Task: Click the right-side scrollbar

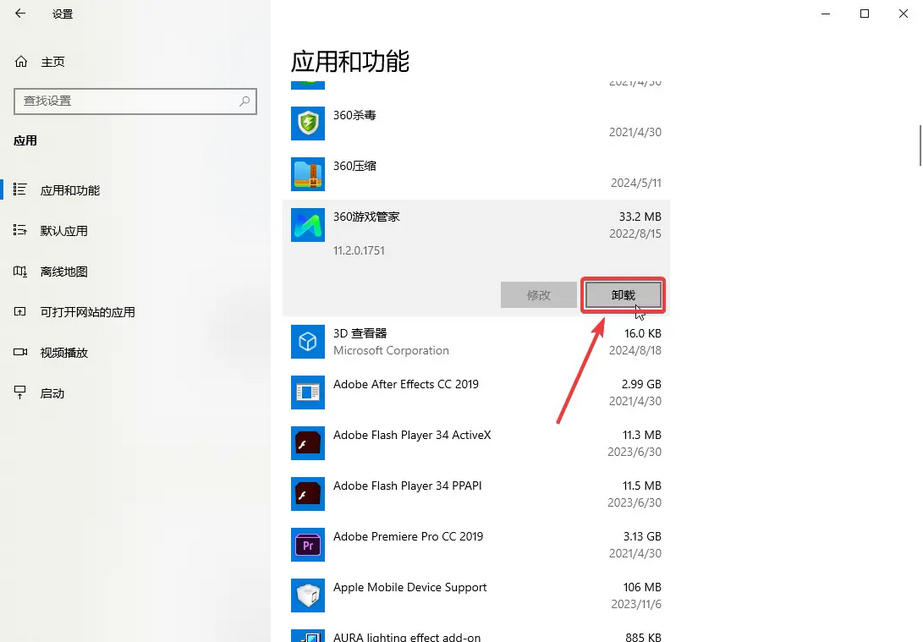Action: [x=917, y=160]
